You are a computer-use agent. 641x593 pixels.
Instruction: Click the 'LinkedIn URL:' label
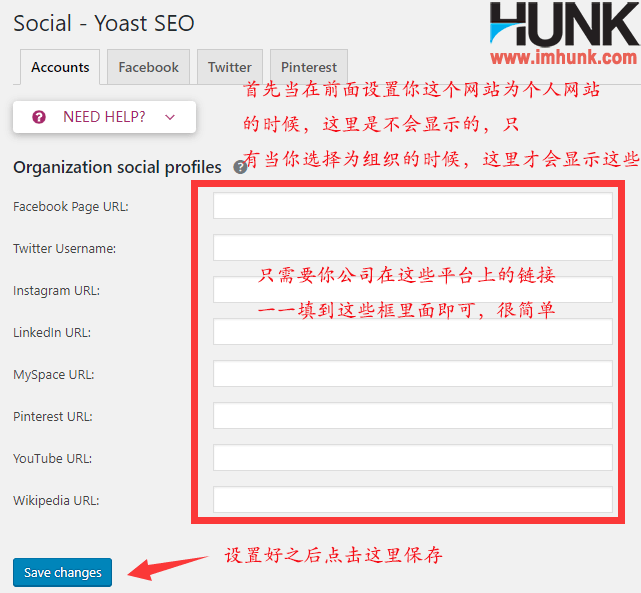point(52,333)
